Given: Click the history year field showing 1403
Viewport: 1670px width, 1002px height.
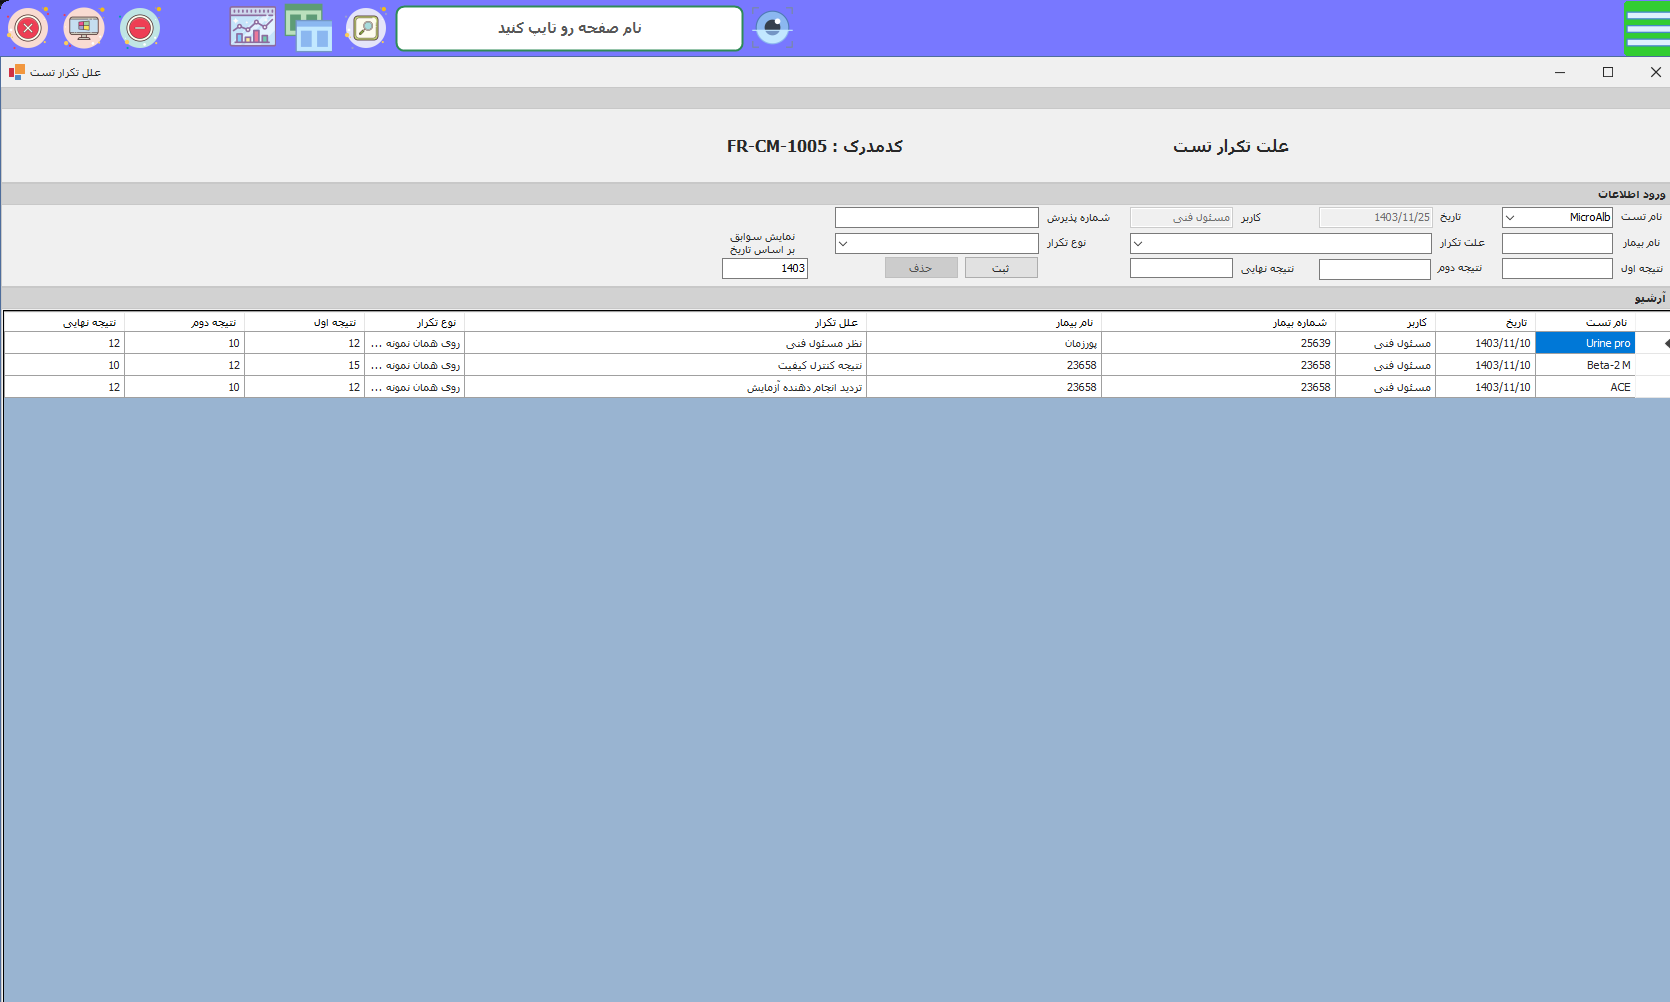Looking at the screenshot, I should point(764,268).
